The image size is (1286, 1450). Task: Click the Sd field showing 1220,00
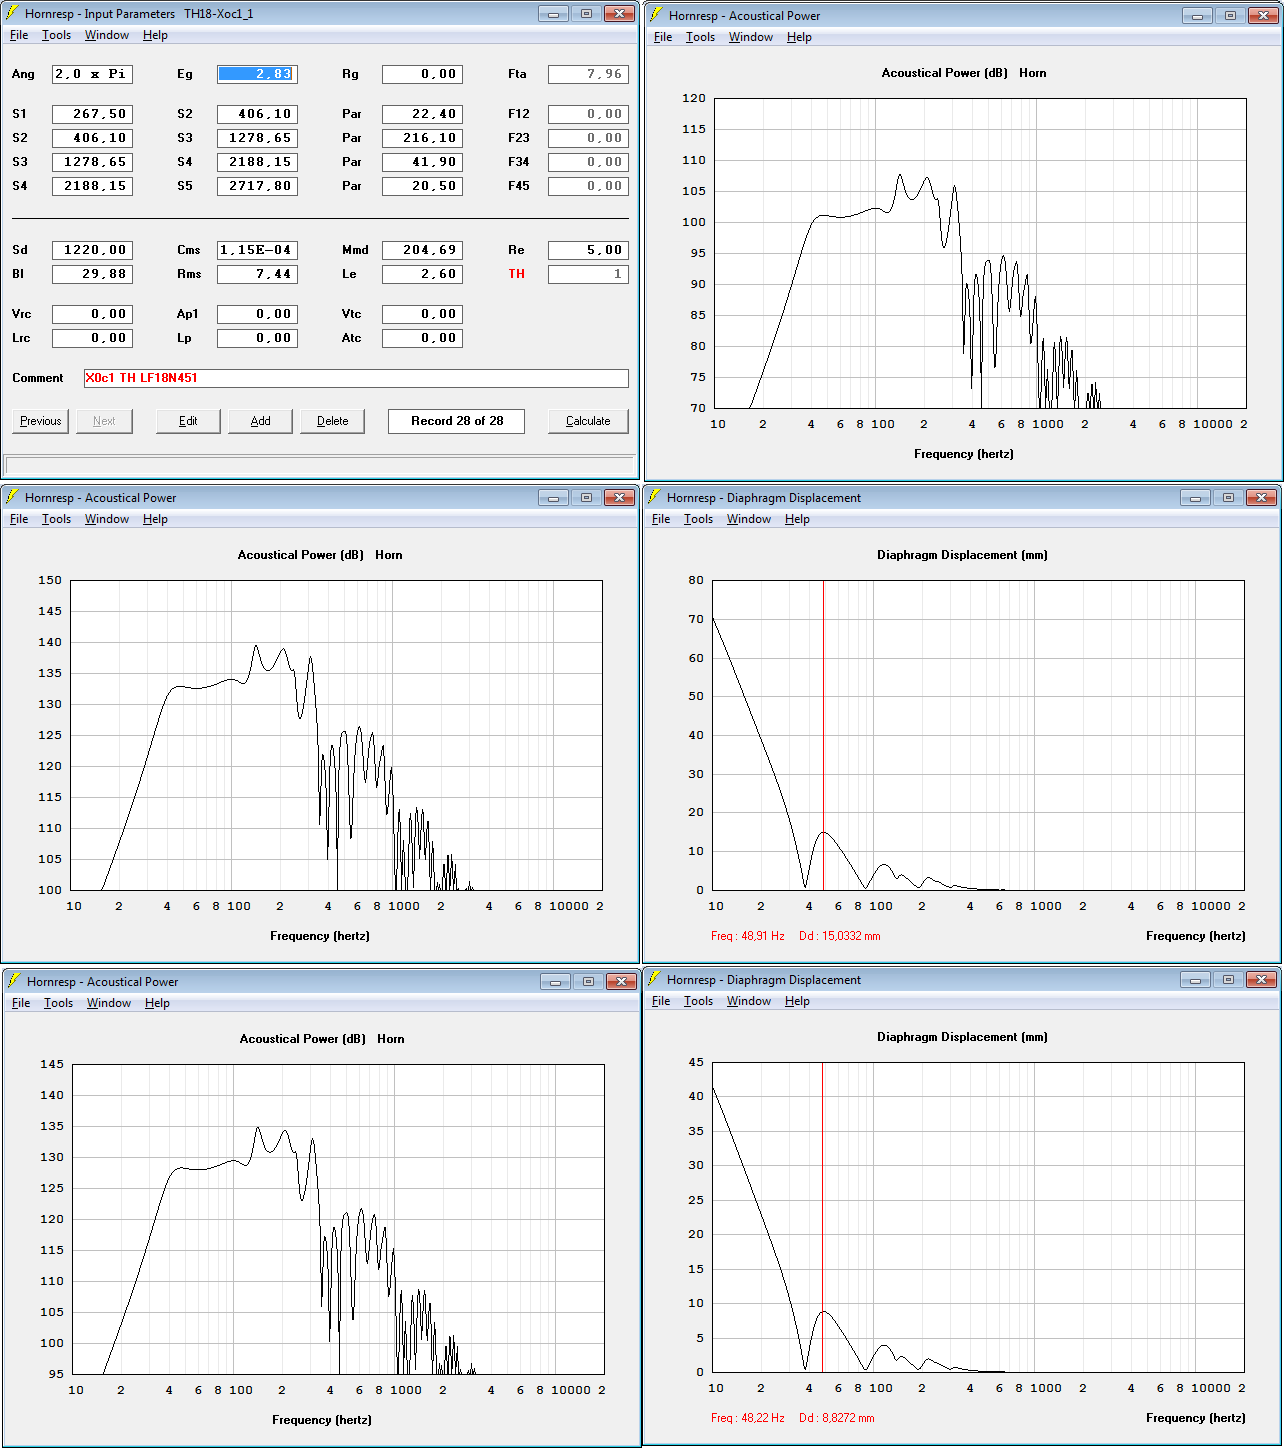pyautogui.click(x=92, y=250)
